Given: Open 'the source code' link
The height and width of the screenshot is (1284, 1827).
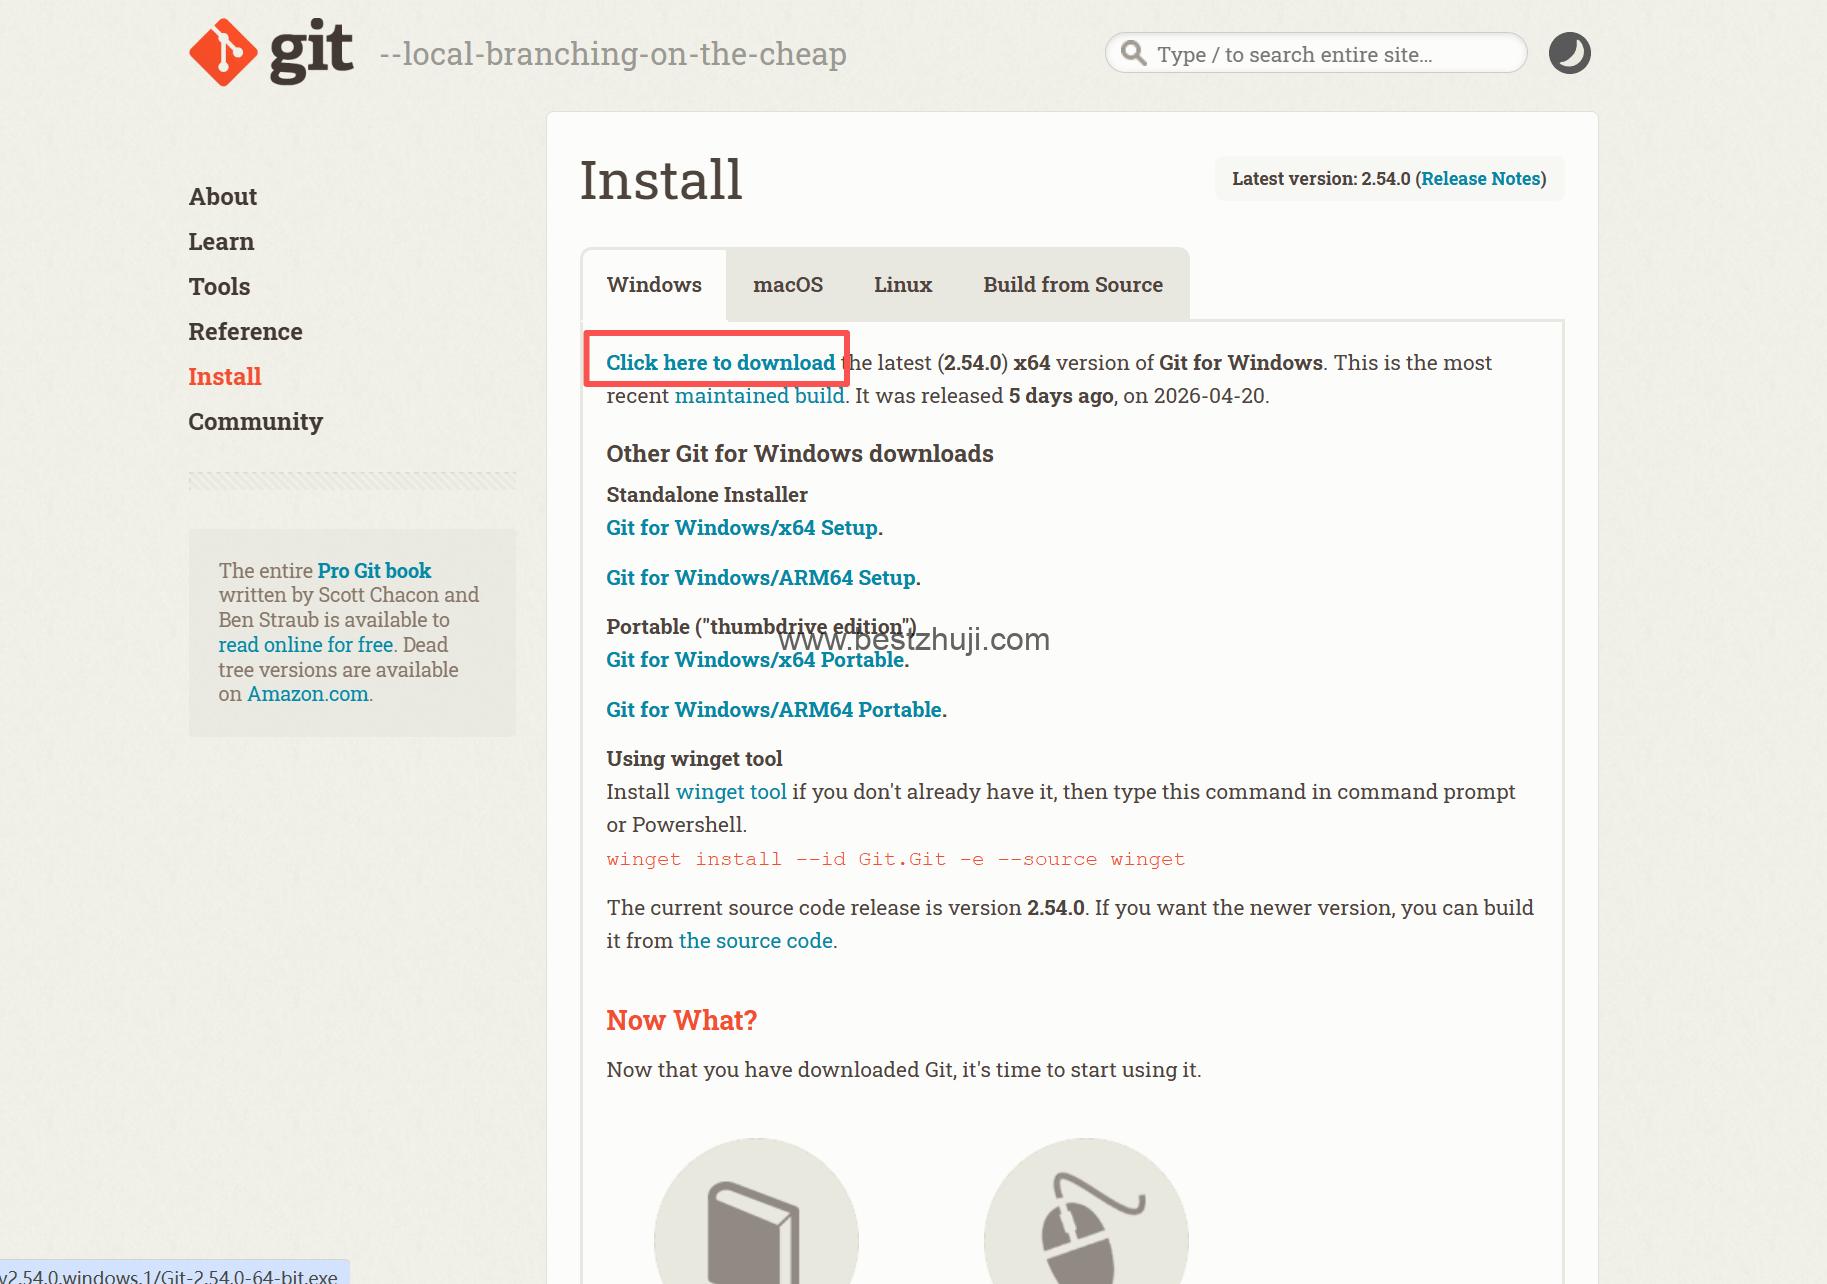Looking at the screenshot, I should coord(756,941).
